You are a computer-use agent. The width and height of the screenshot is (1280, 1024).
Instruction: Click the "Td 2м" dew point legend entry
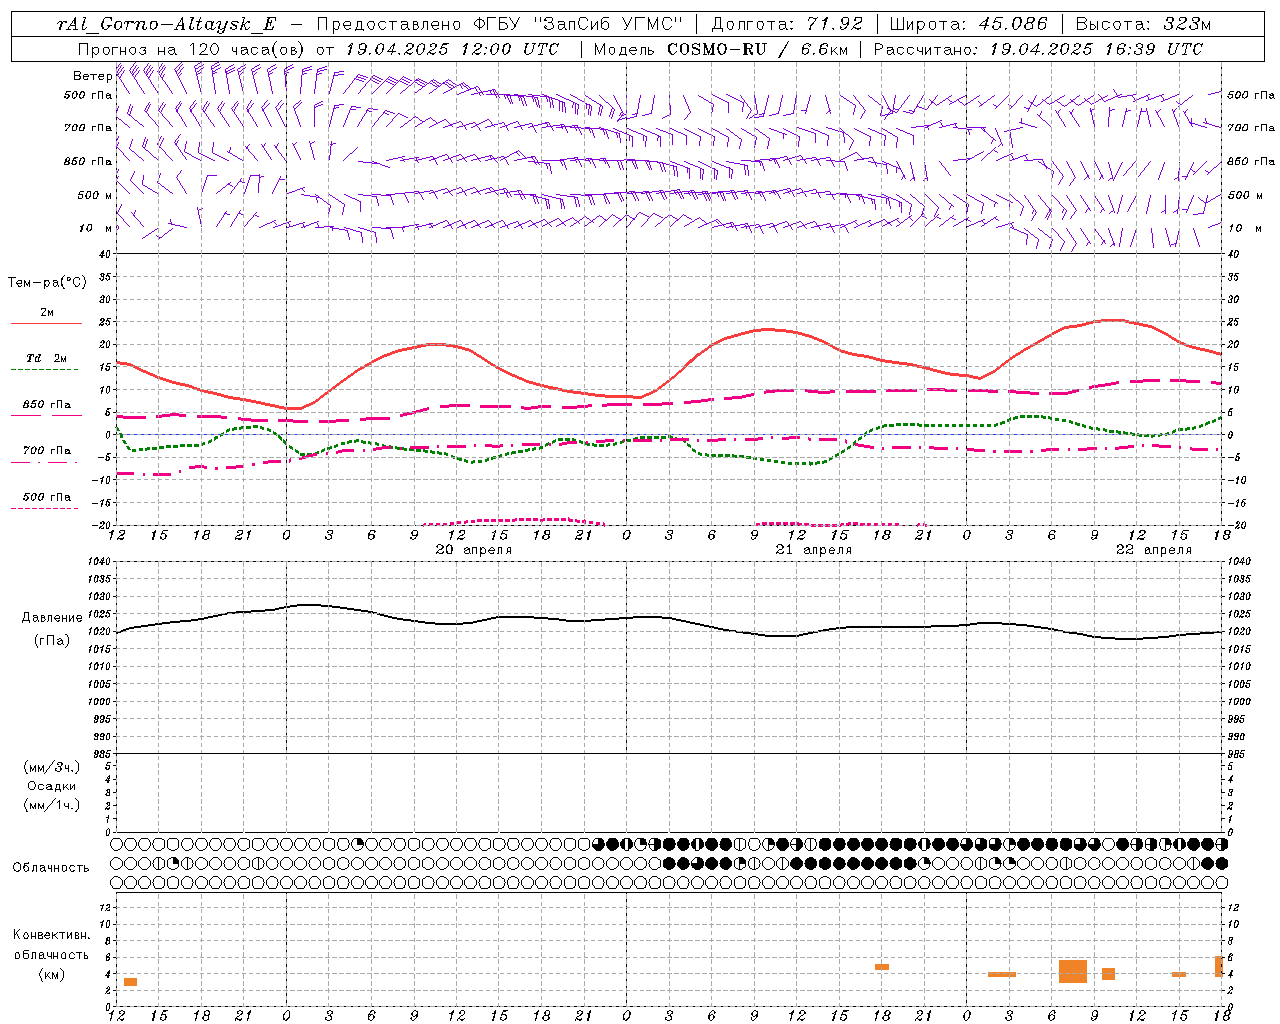click(47, 358)
